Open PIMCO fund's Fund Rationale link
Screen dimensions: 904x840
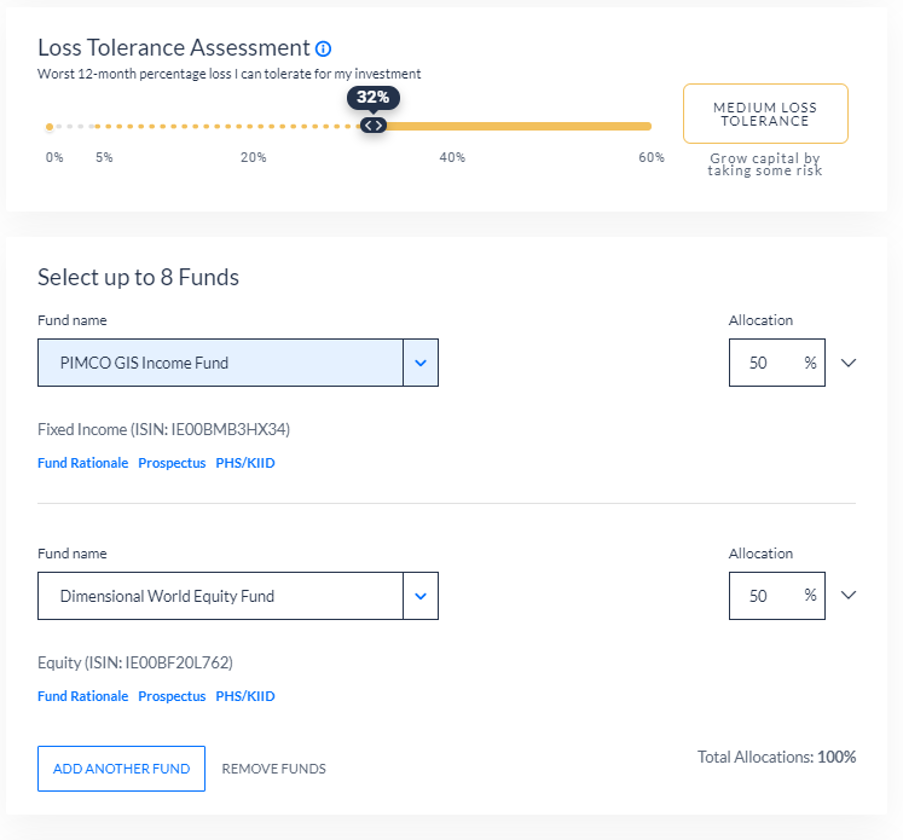point(83,463)
